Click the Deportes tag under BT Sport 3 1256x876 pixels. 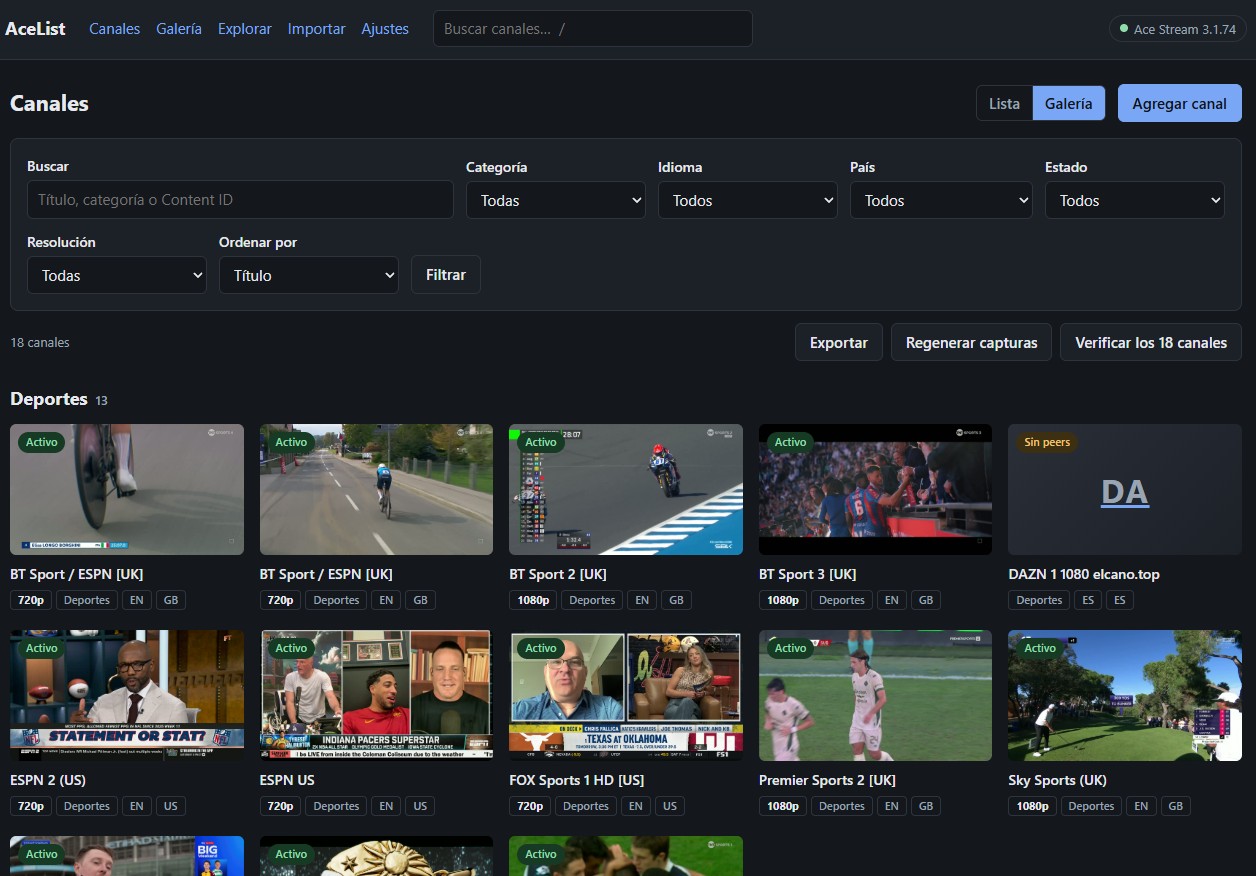[x=842, y=600]
